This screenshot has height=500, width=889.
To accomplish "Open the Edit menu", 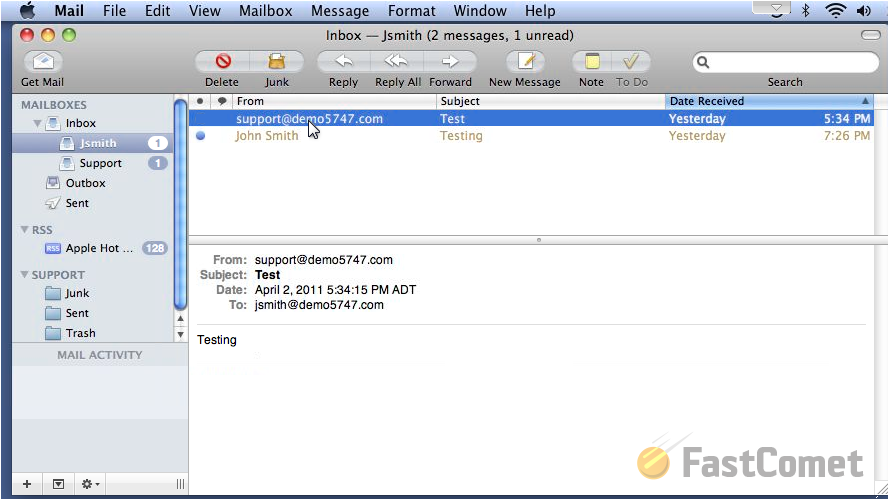I will (157, 11).
